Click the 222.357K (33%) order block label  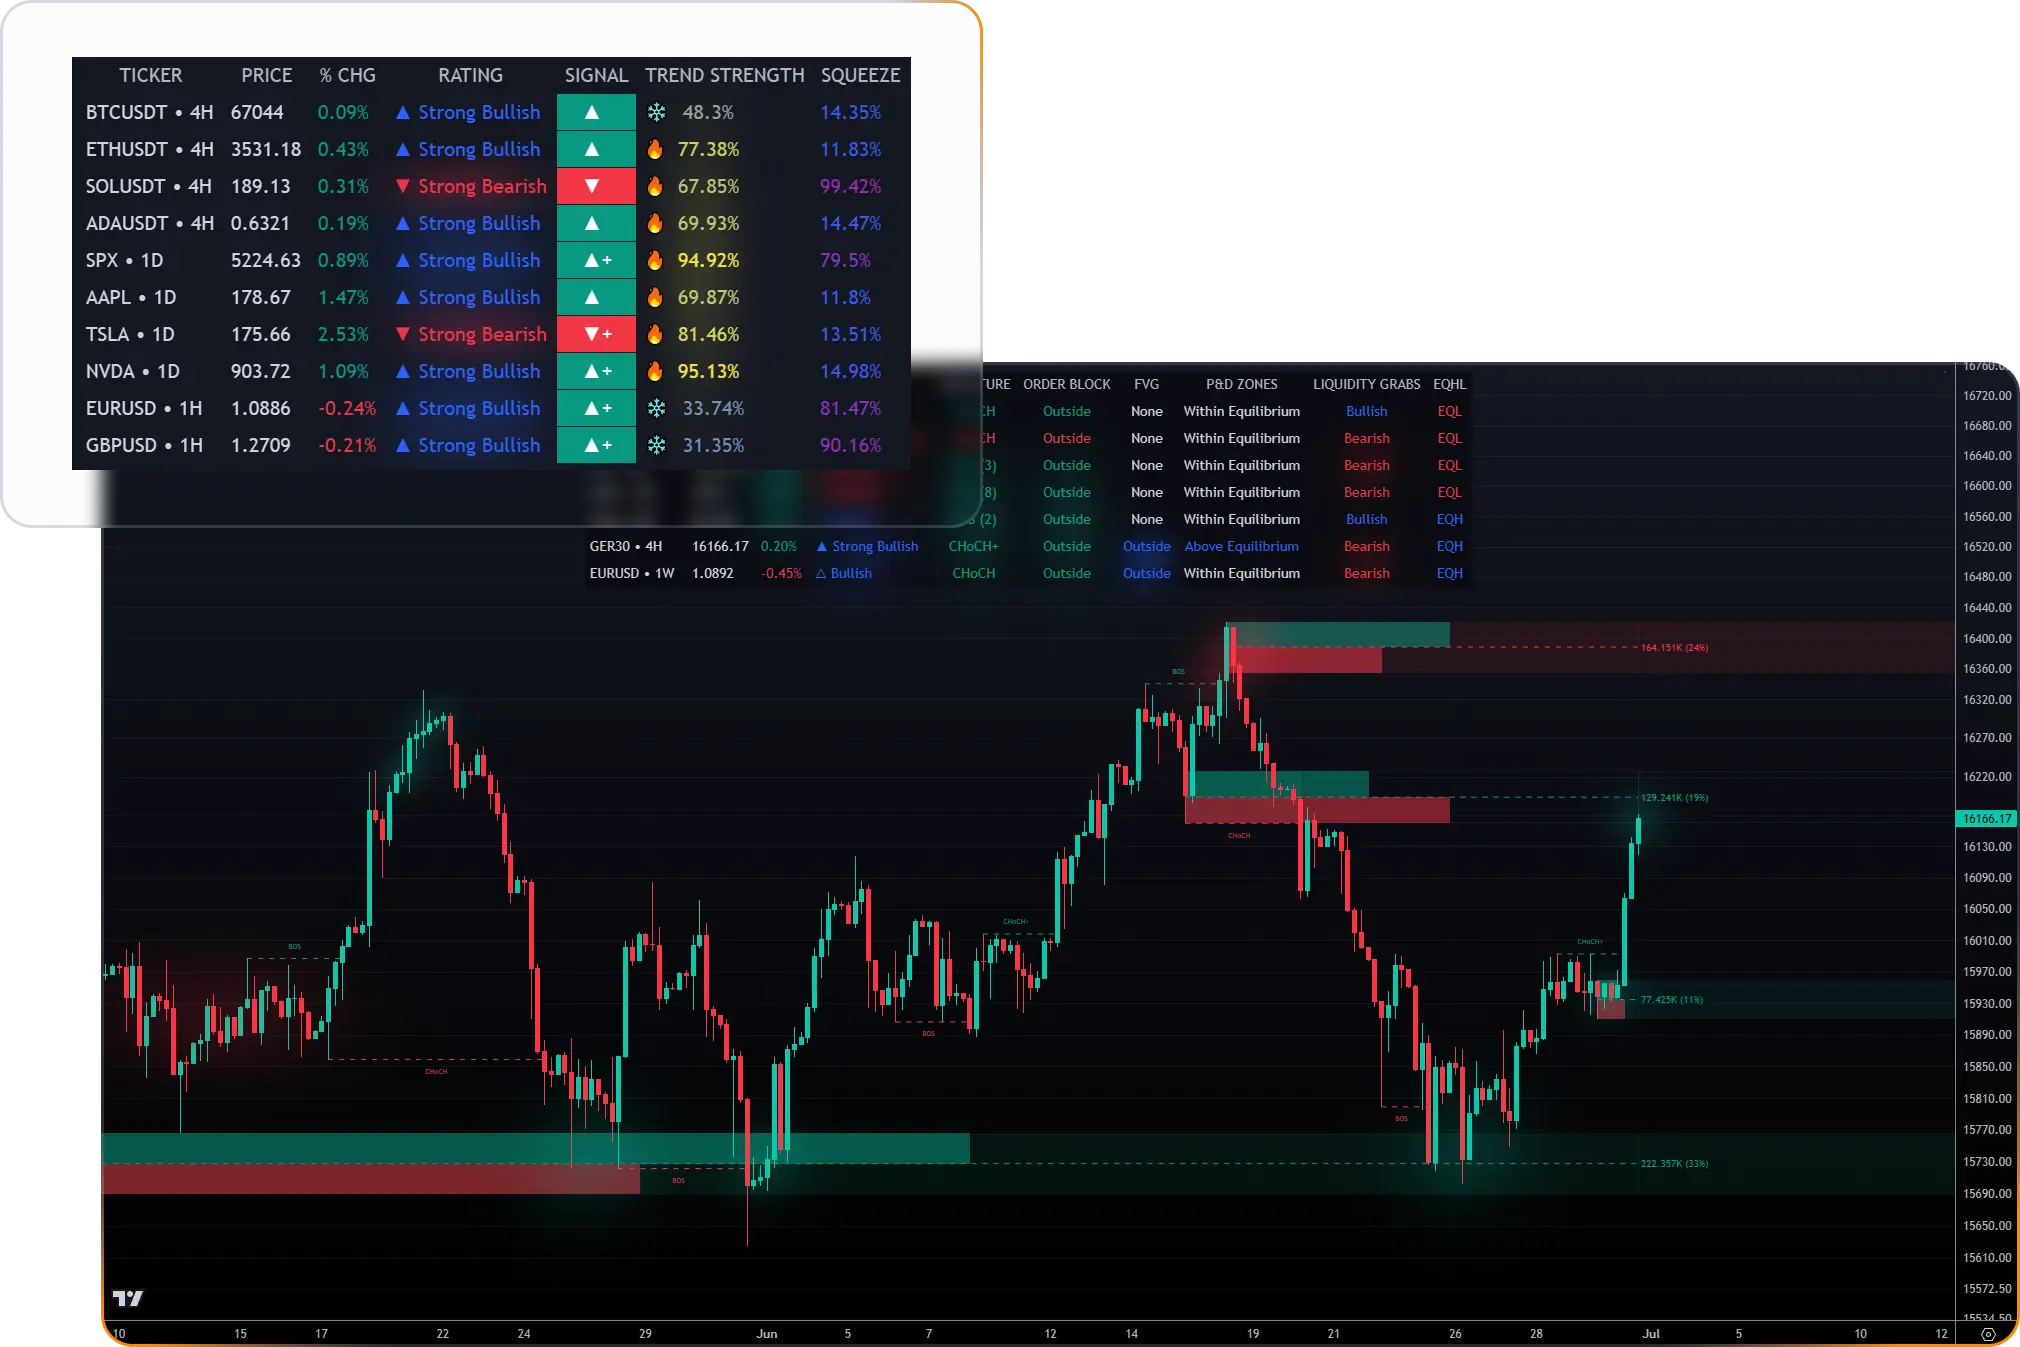click(x=1674, y=1164)
